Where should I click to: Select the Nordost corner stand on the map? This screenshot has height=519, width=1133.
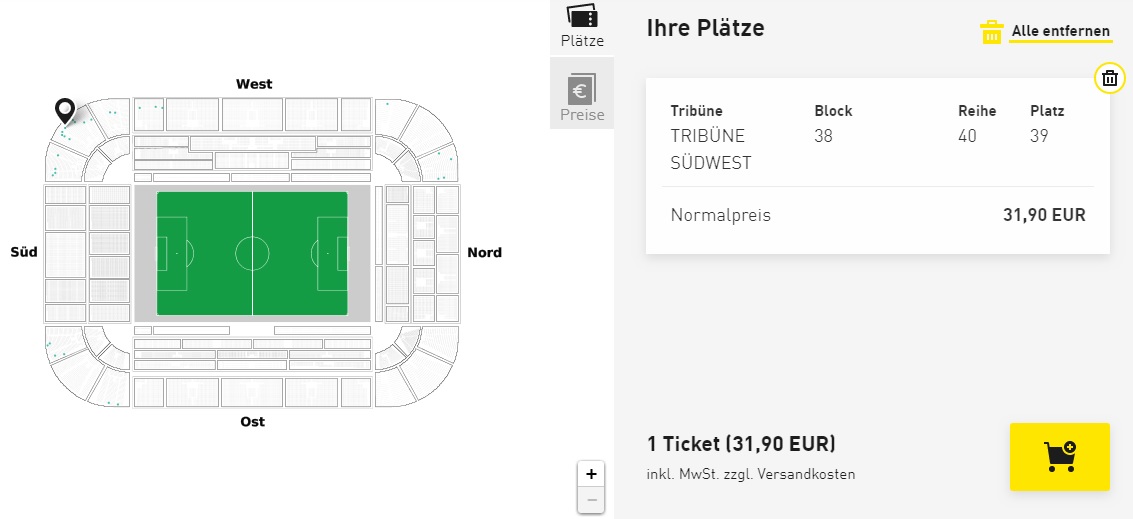point(420,368)
